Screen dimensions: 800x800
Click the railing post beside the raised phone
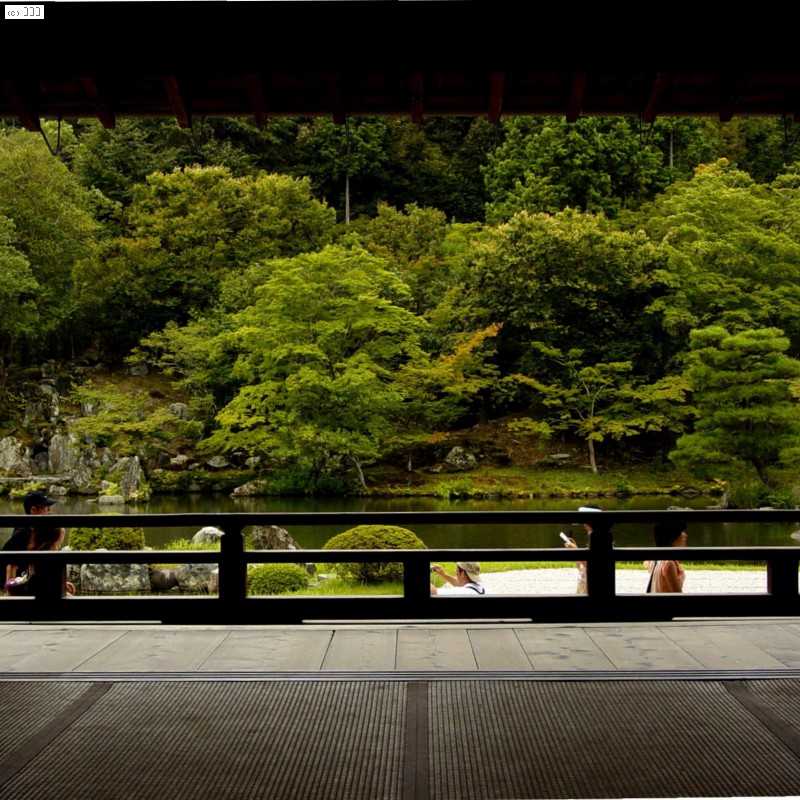click(601, 565)
